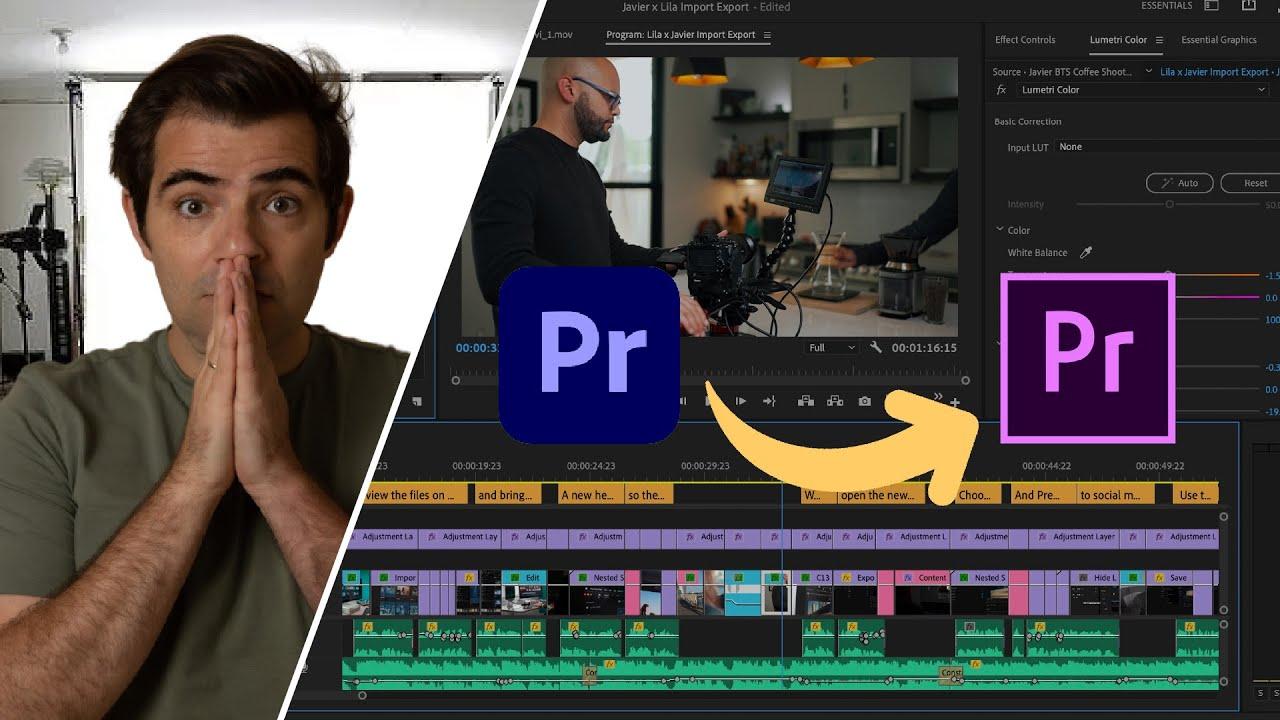Open the Input LUT dropdown showing None
Screen dimensions: 1280x720
point(1167,147)
